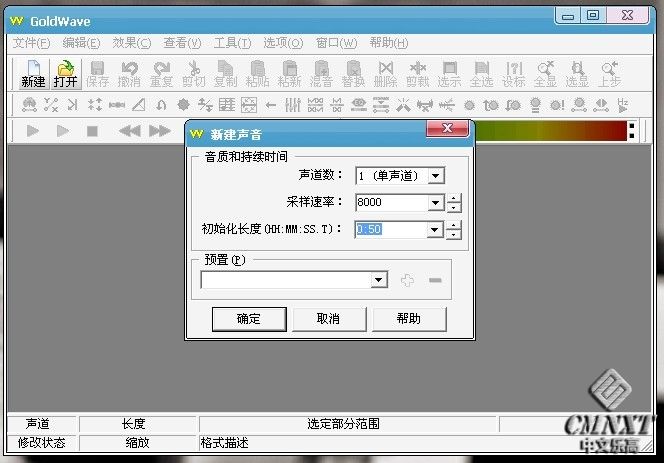Open the 查看(V) menu
The image size is (664, 463).
point(183,43)
